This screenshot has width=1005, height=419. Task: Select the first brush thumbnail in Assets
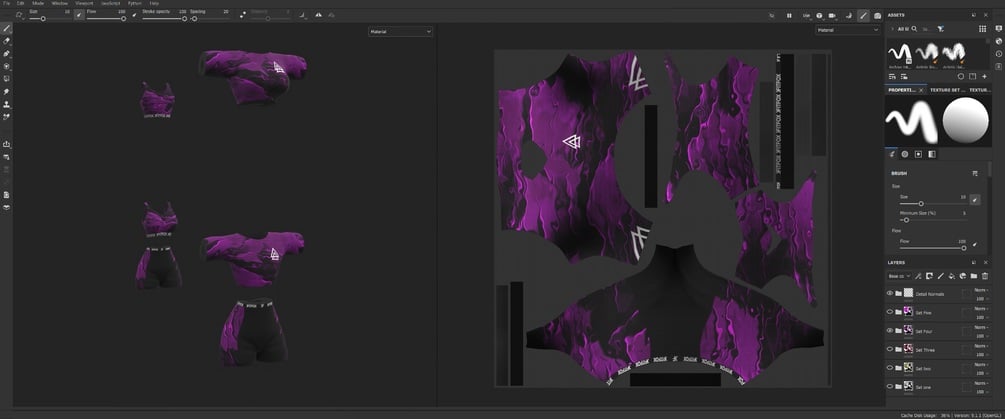[899, 54]
